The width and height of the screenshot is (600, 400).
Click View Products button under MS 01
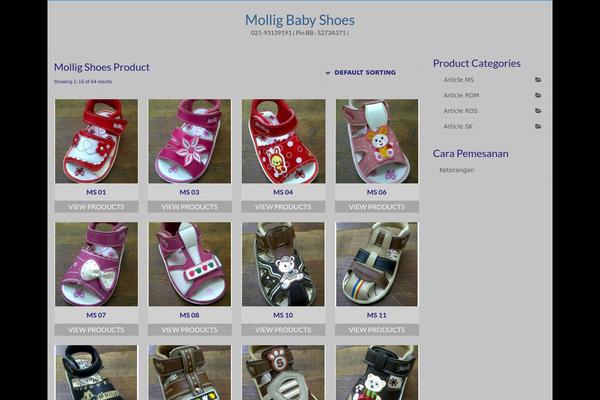pyautogui.click(x=96, y=207)
